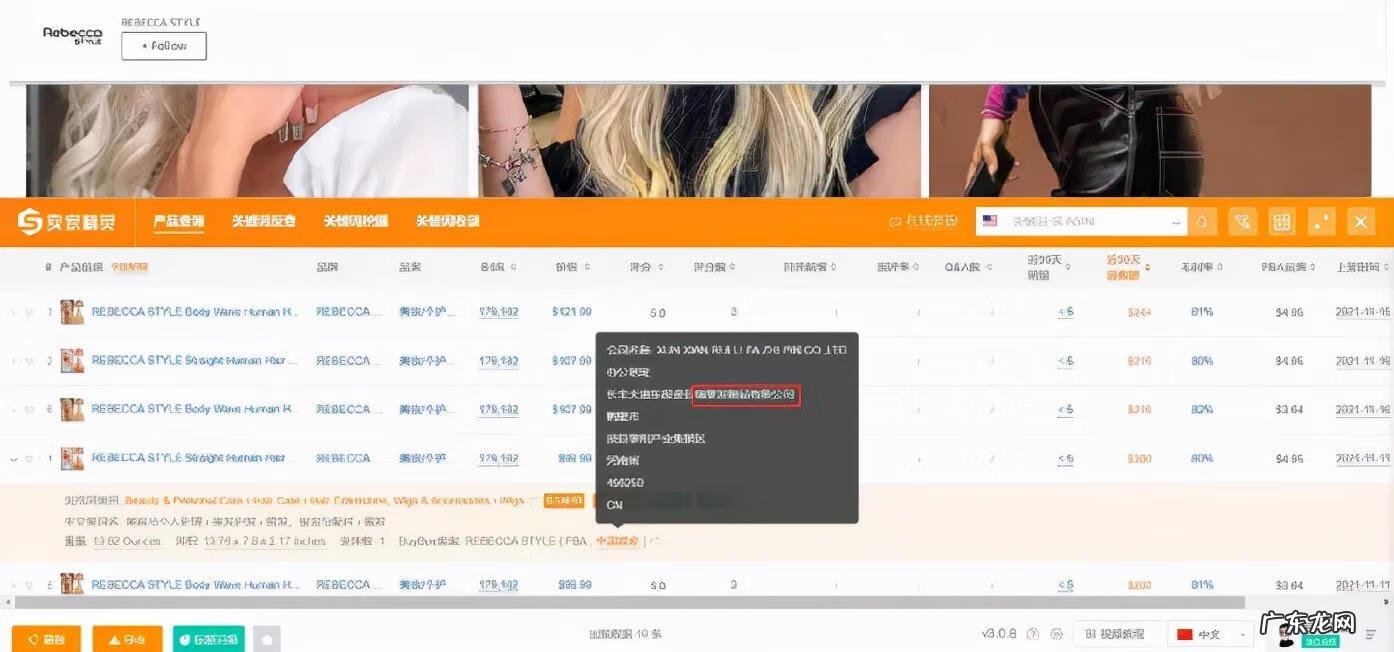1394x652 pixels.
Task: Click the close X icon on the SellerSprite toolbar
Action: pyautogui.click(x=1361, y=221)
